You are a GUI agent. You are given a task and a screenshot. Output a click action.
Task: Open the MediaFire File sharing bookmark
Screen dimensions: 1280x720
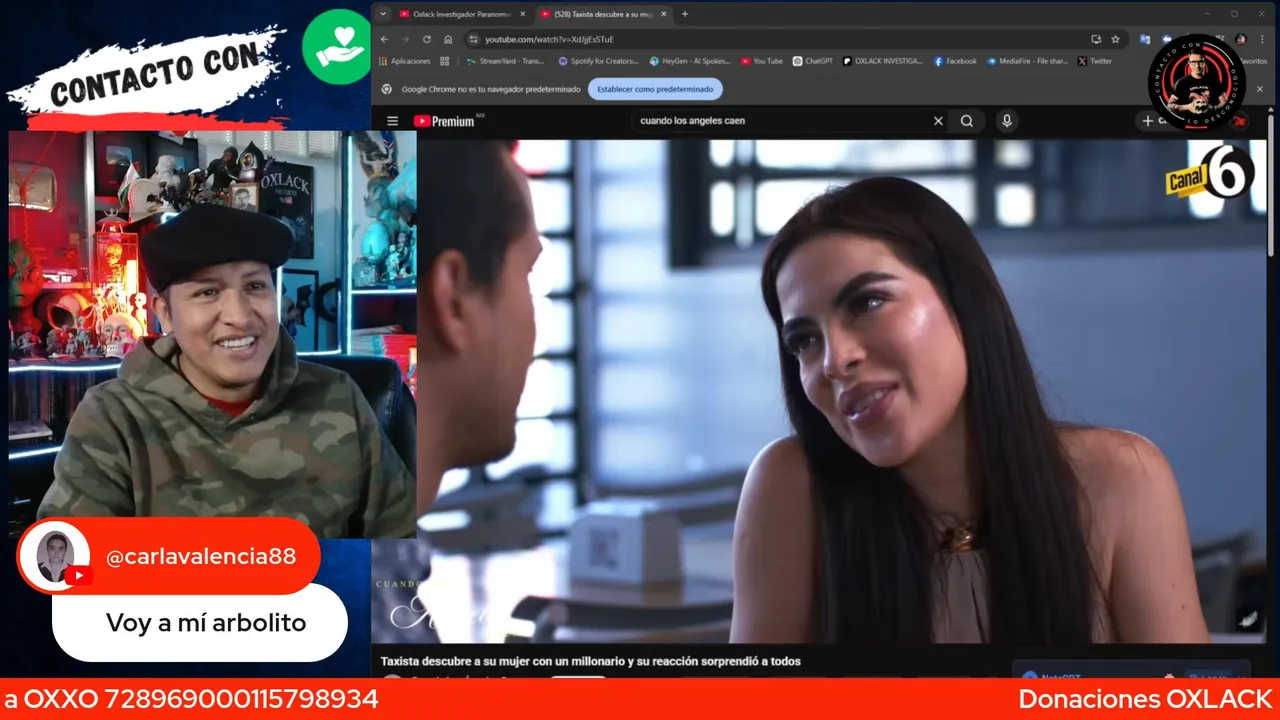point(1027,61)
